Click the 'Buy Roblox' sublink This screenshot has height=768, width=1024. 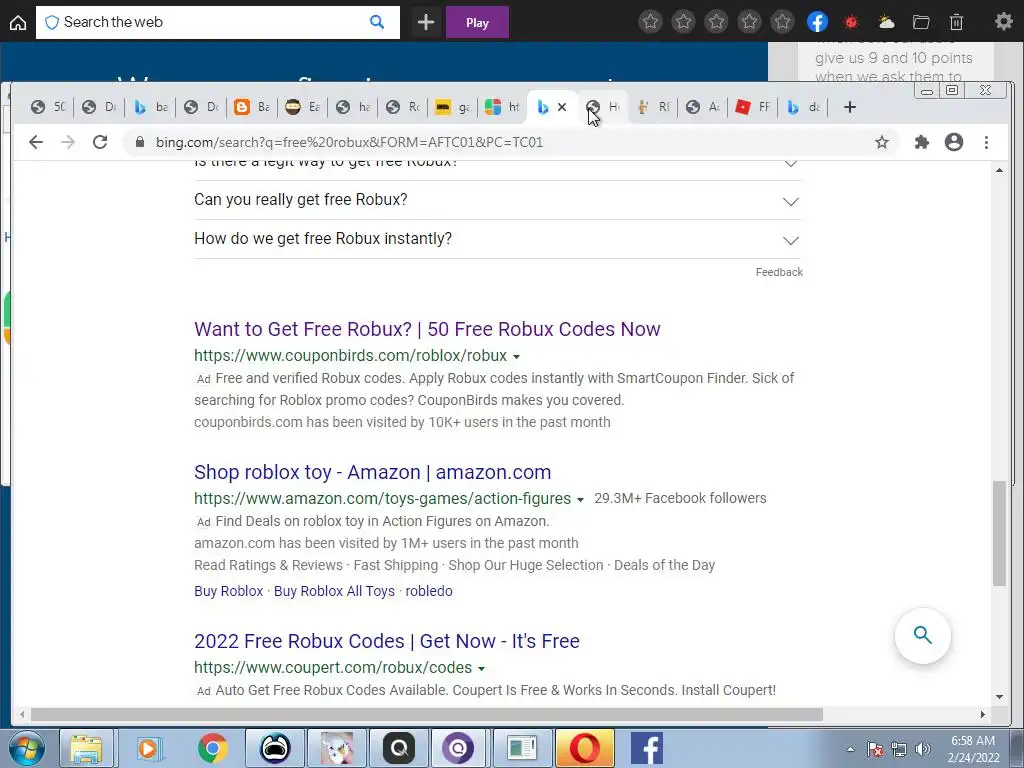tap(229, 591)
